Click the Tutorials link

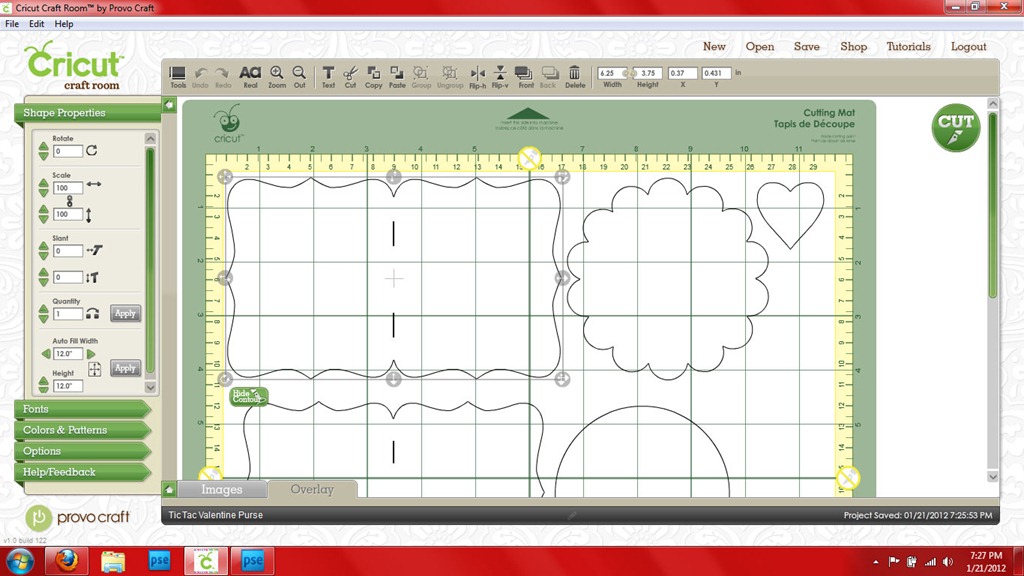(908, 46)
